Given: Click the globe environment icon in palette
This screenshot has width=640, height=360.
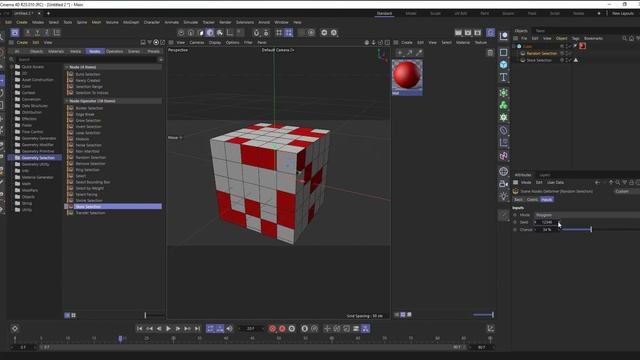Looking at the screenshot, I should (x=503, y=171).
